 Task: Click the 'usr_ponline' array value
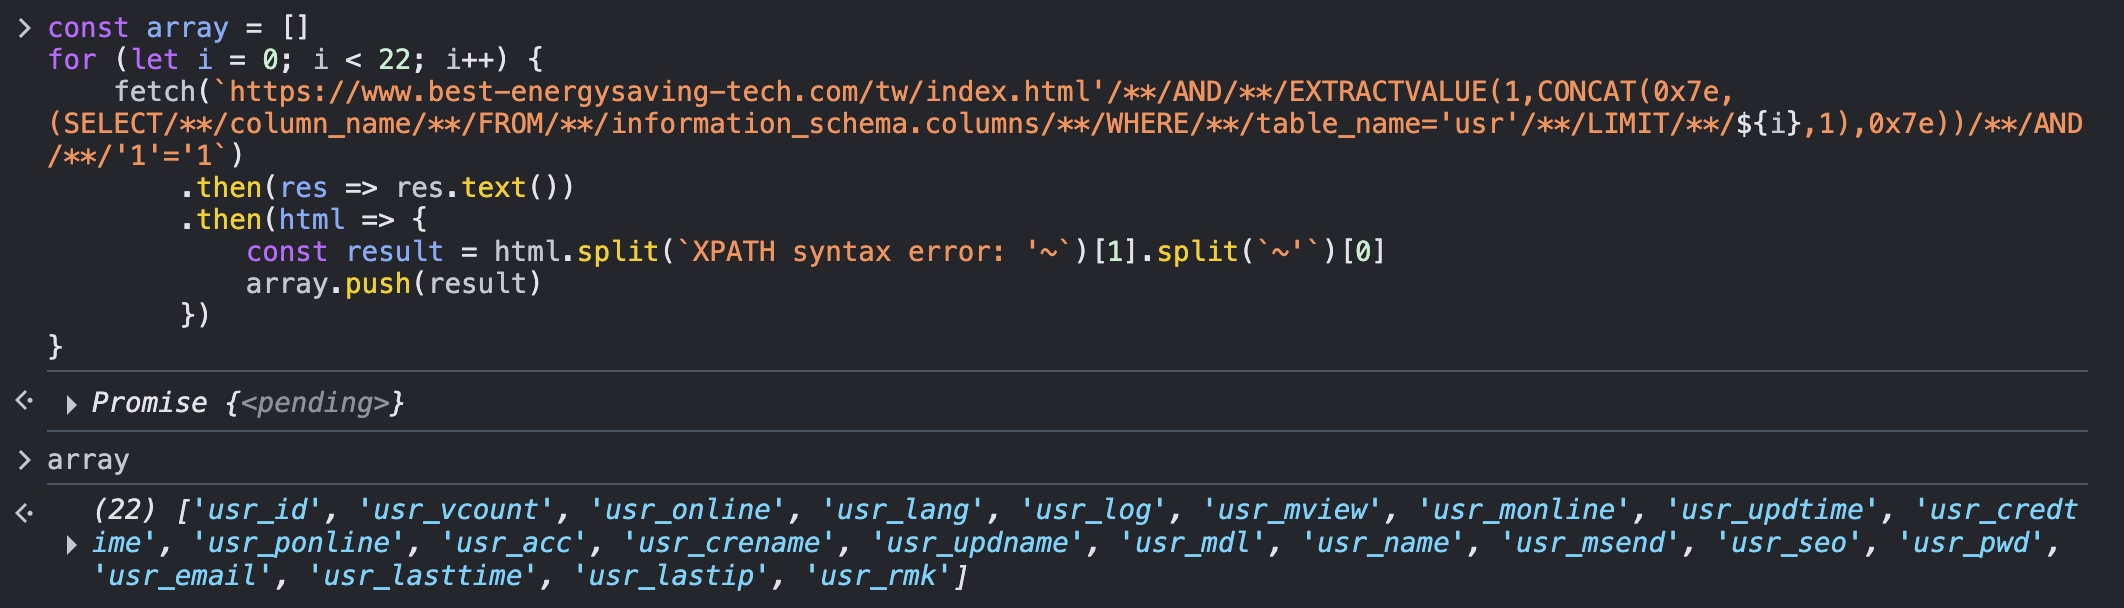[298, 542]
